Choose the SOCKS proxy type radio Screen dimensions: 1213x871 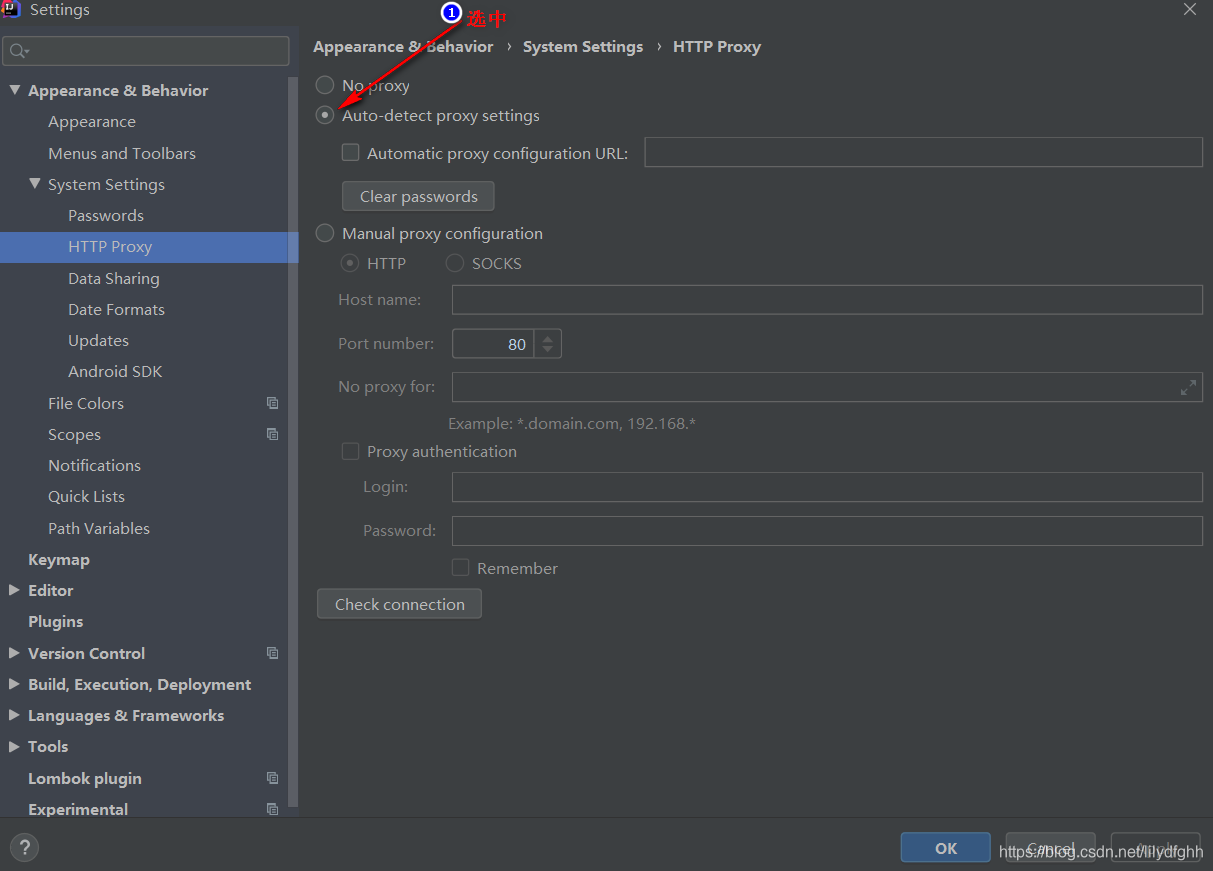pos(455,263)
